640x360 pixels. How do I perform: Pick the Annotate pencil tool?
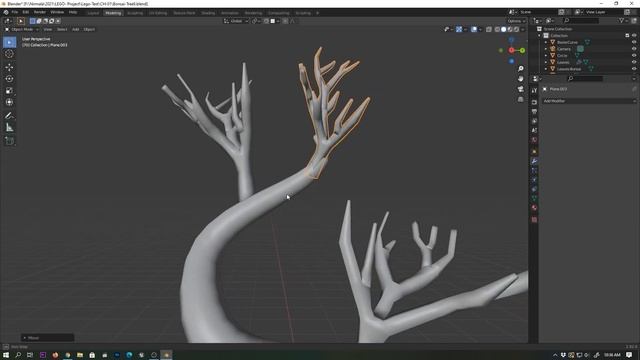tap(9, 116)
